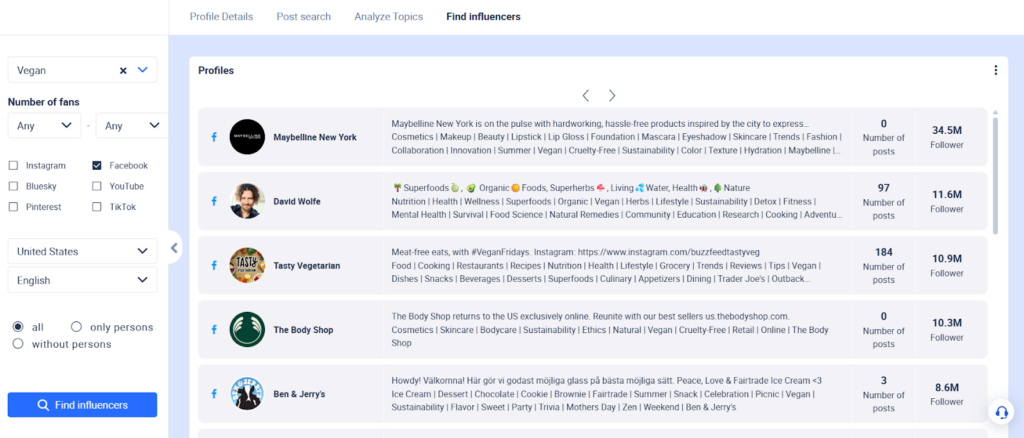Expand the United States country dropdown
The height and width of the screenshot is (438, 1024).
point(82,252)
